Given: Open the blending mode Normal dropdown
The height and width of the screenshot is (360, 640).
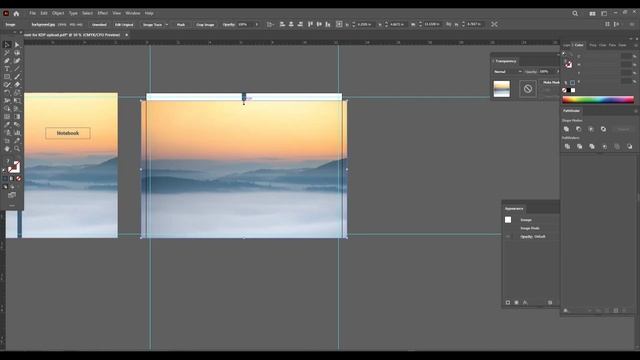Looking at the screenshot, I should click(508, 71).
